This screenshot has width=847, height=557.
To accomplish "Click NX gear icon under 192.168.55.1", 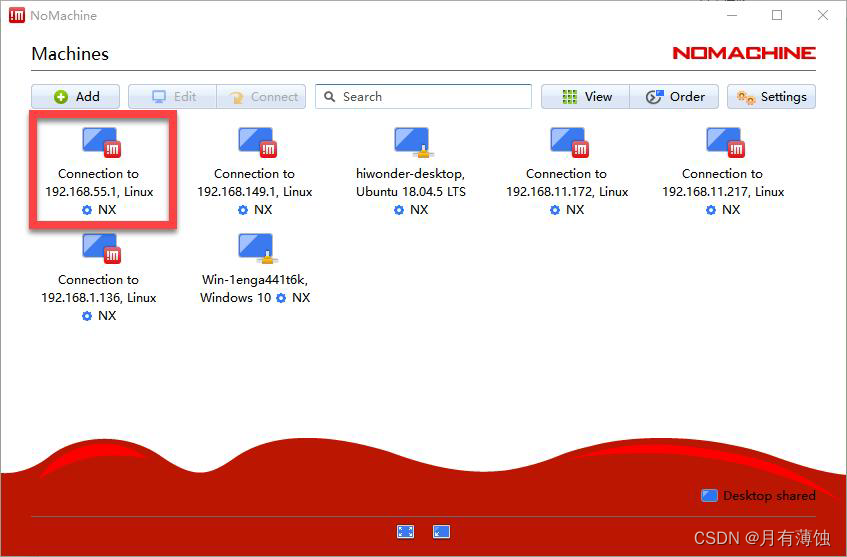I will click(87, 210).
